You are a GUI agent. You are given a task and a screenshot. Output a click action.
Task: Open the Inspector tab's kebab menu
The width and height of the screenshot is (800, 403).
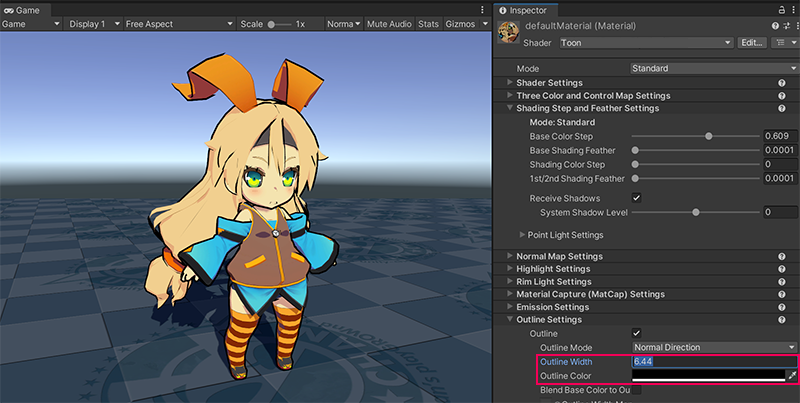(793, 10)
